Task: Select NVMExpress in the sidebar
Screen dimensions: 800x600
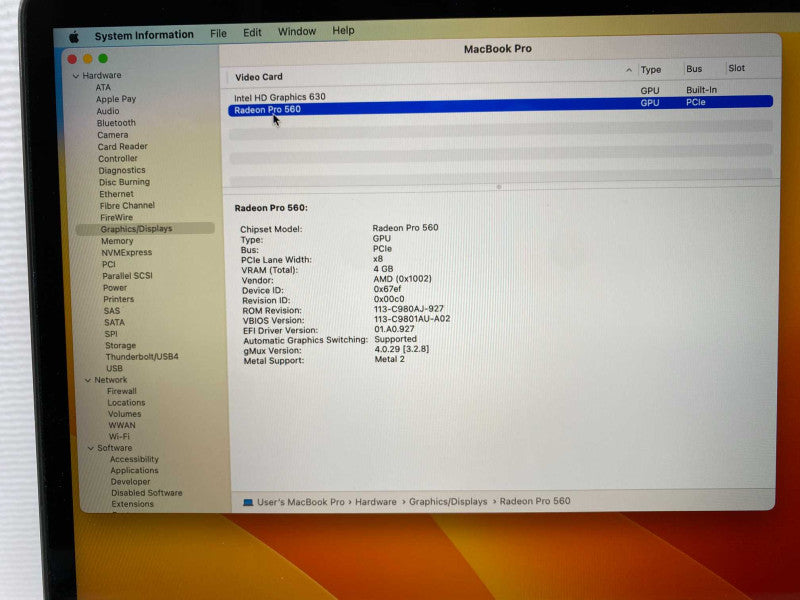Action: click(x=127, y=253)
